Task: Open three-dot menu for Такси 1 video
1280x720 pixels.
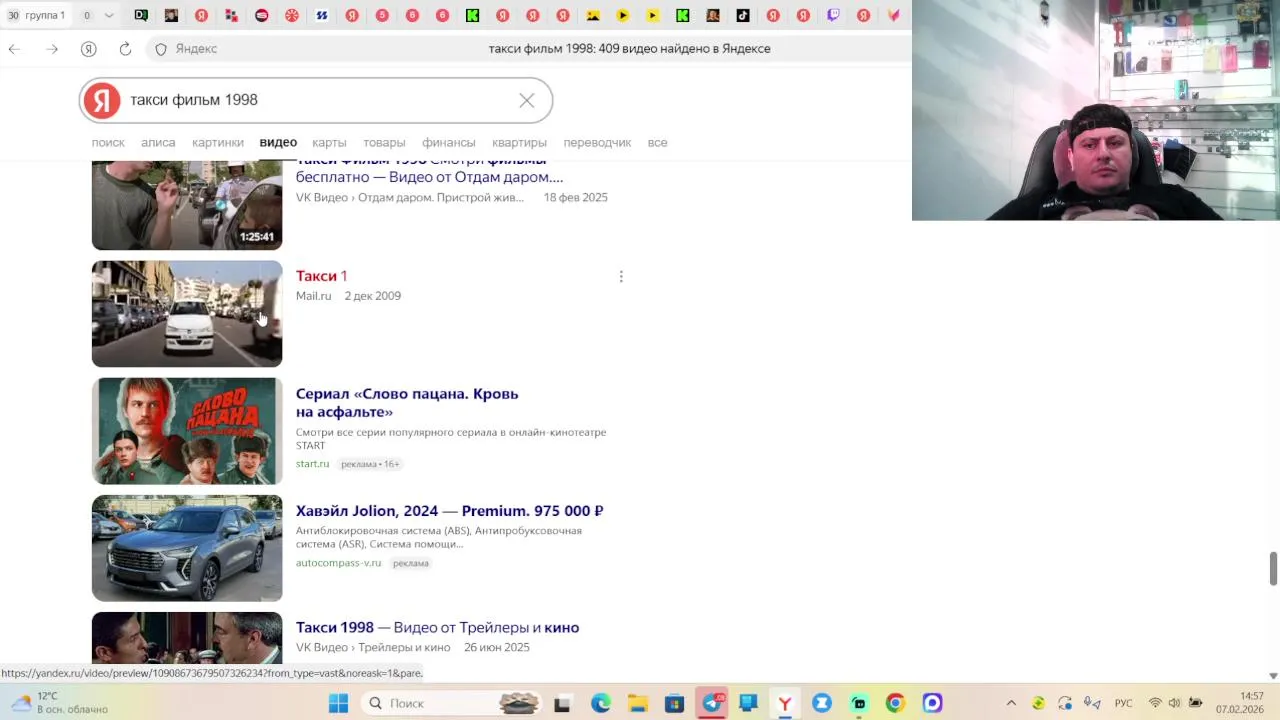Action: [621, 277]
